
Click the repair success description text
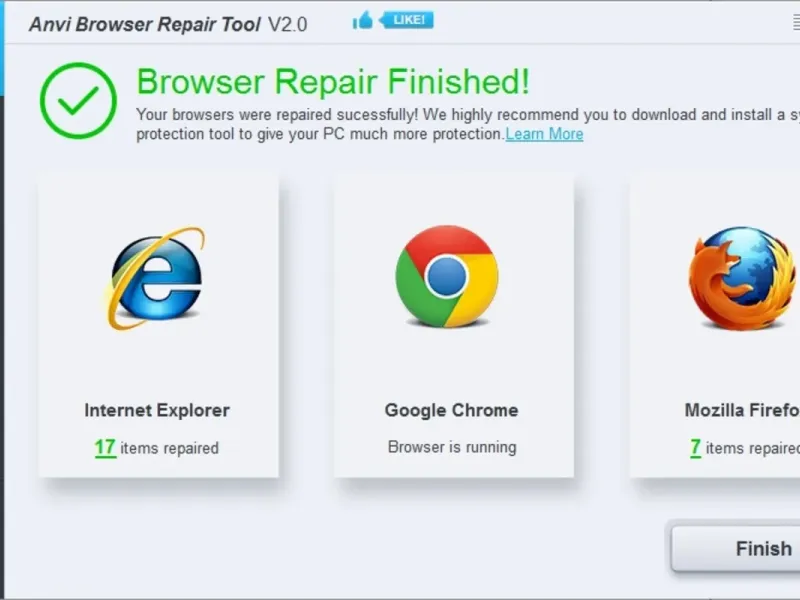[468, 124]
